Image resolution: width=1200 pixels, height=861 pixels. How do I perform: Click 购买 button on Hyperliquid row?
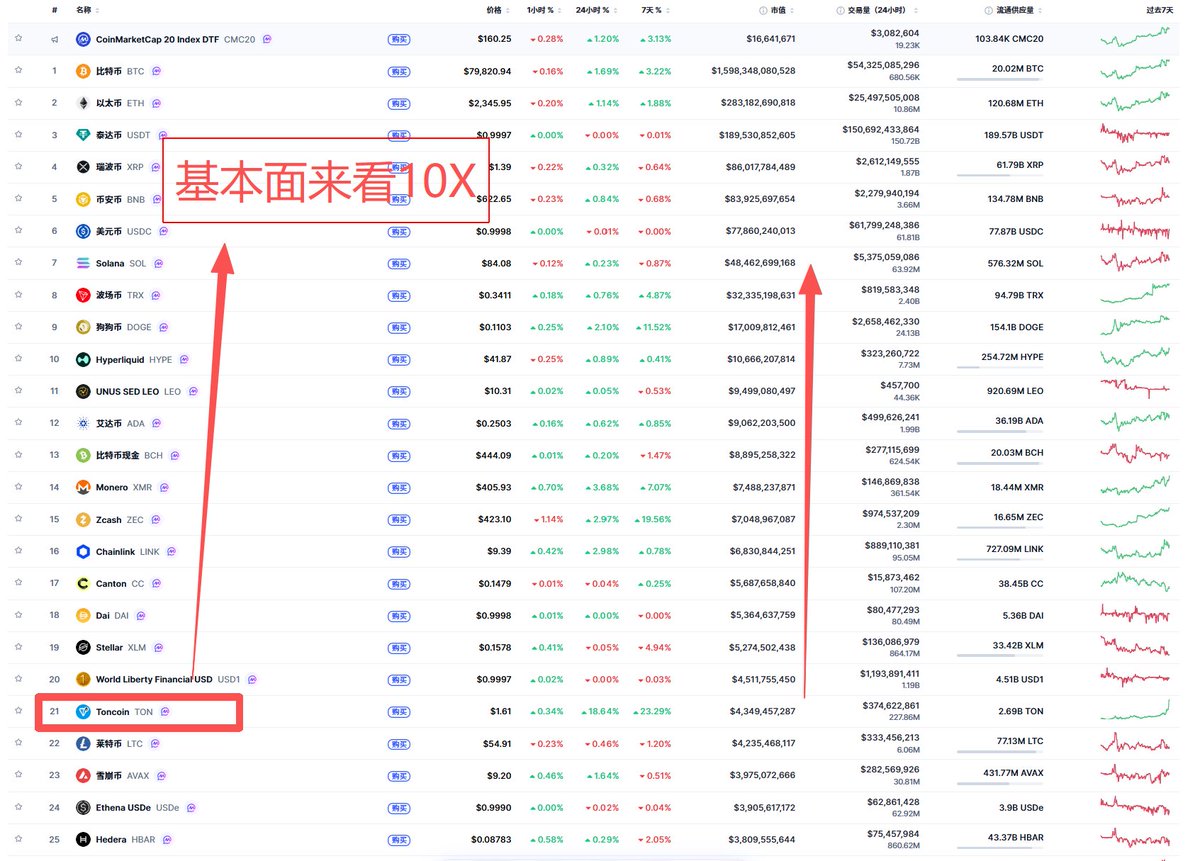click(x=399, y=359)
